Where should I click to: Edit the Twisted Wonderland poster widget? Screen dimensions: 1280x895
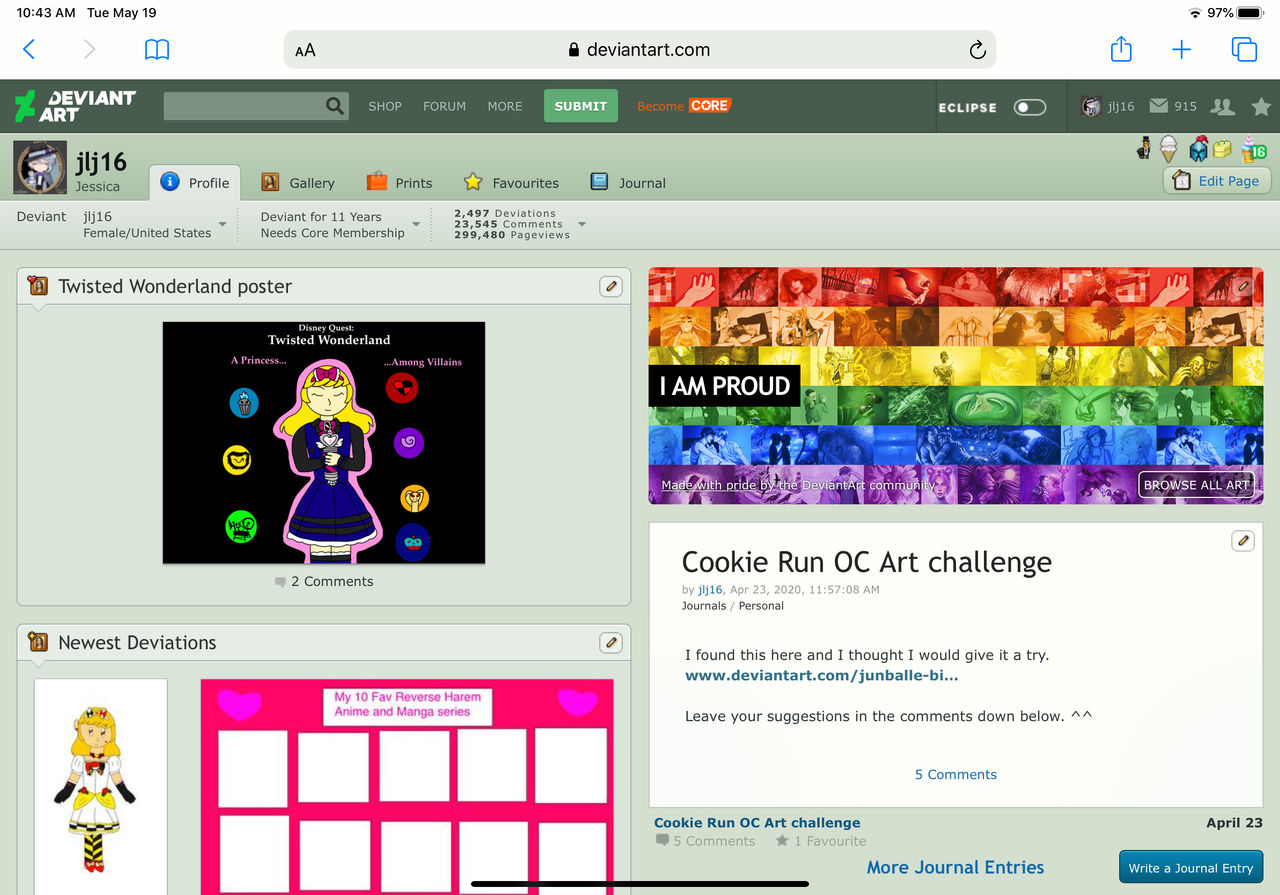[x=611, y=287]
